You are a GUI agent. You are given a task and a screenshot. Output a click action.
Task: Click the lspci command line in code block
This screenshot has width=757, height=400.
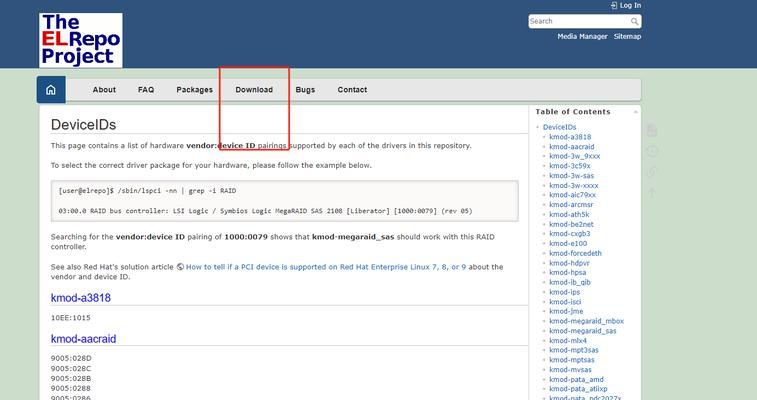(x=147, y=191)
